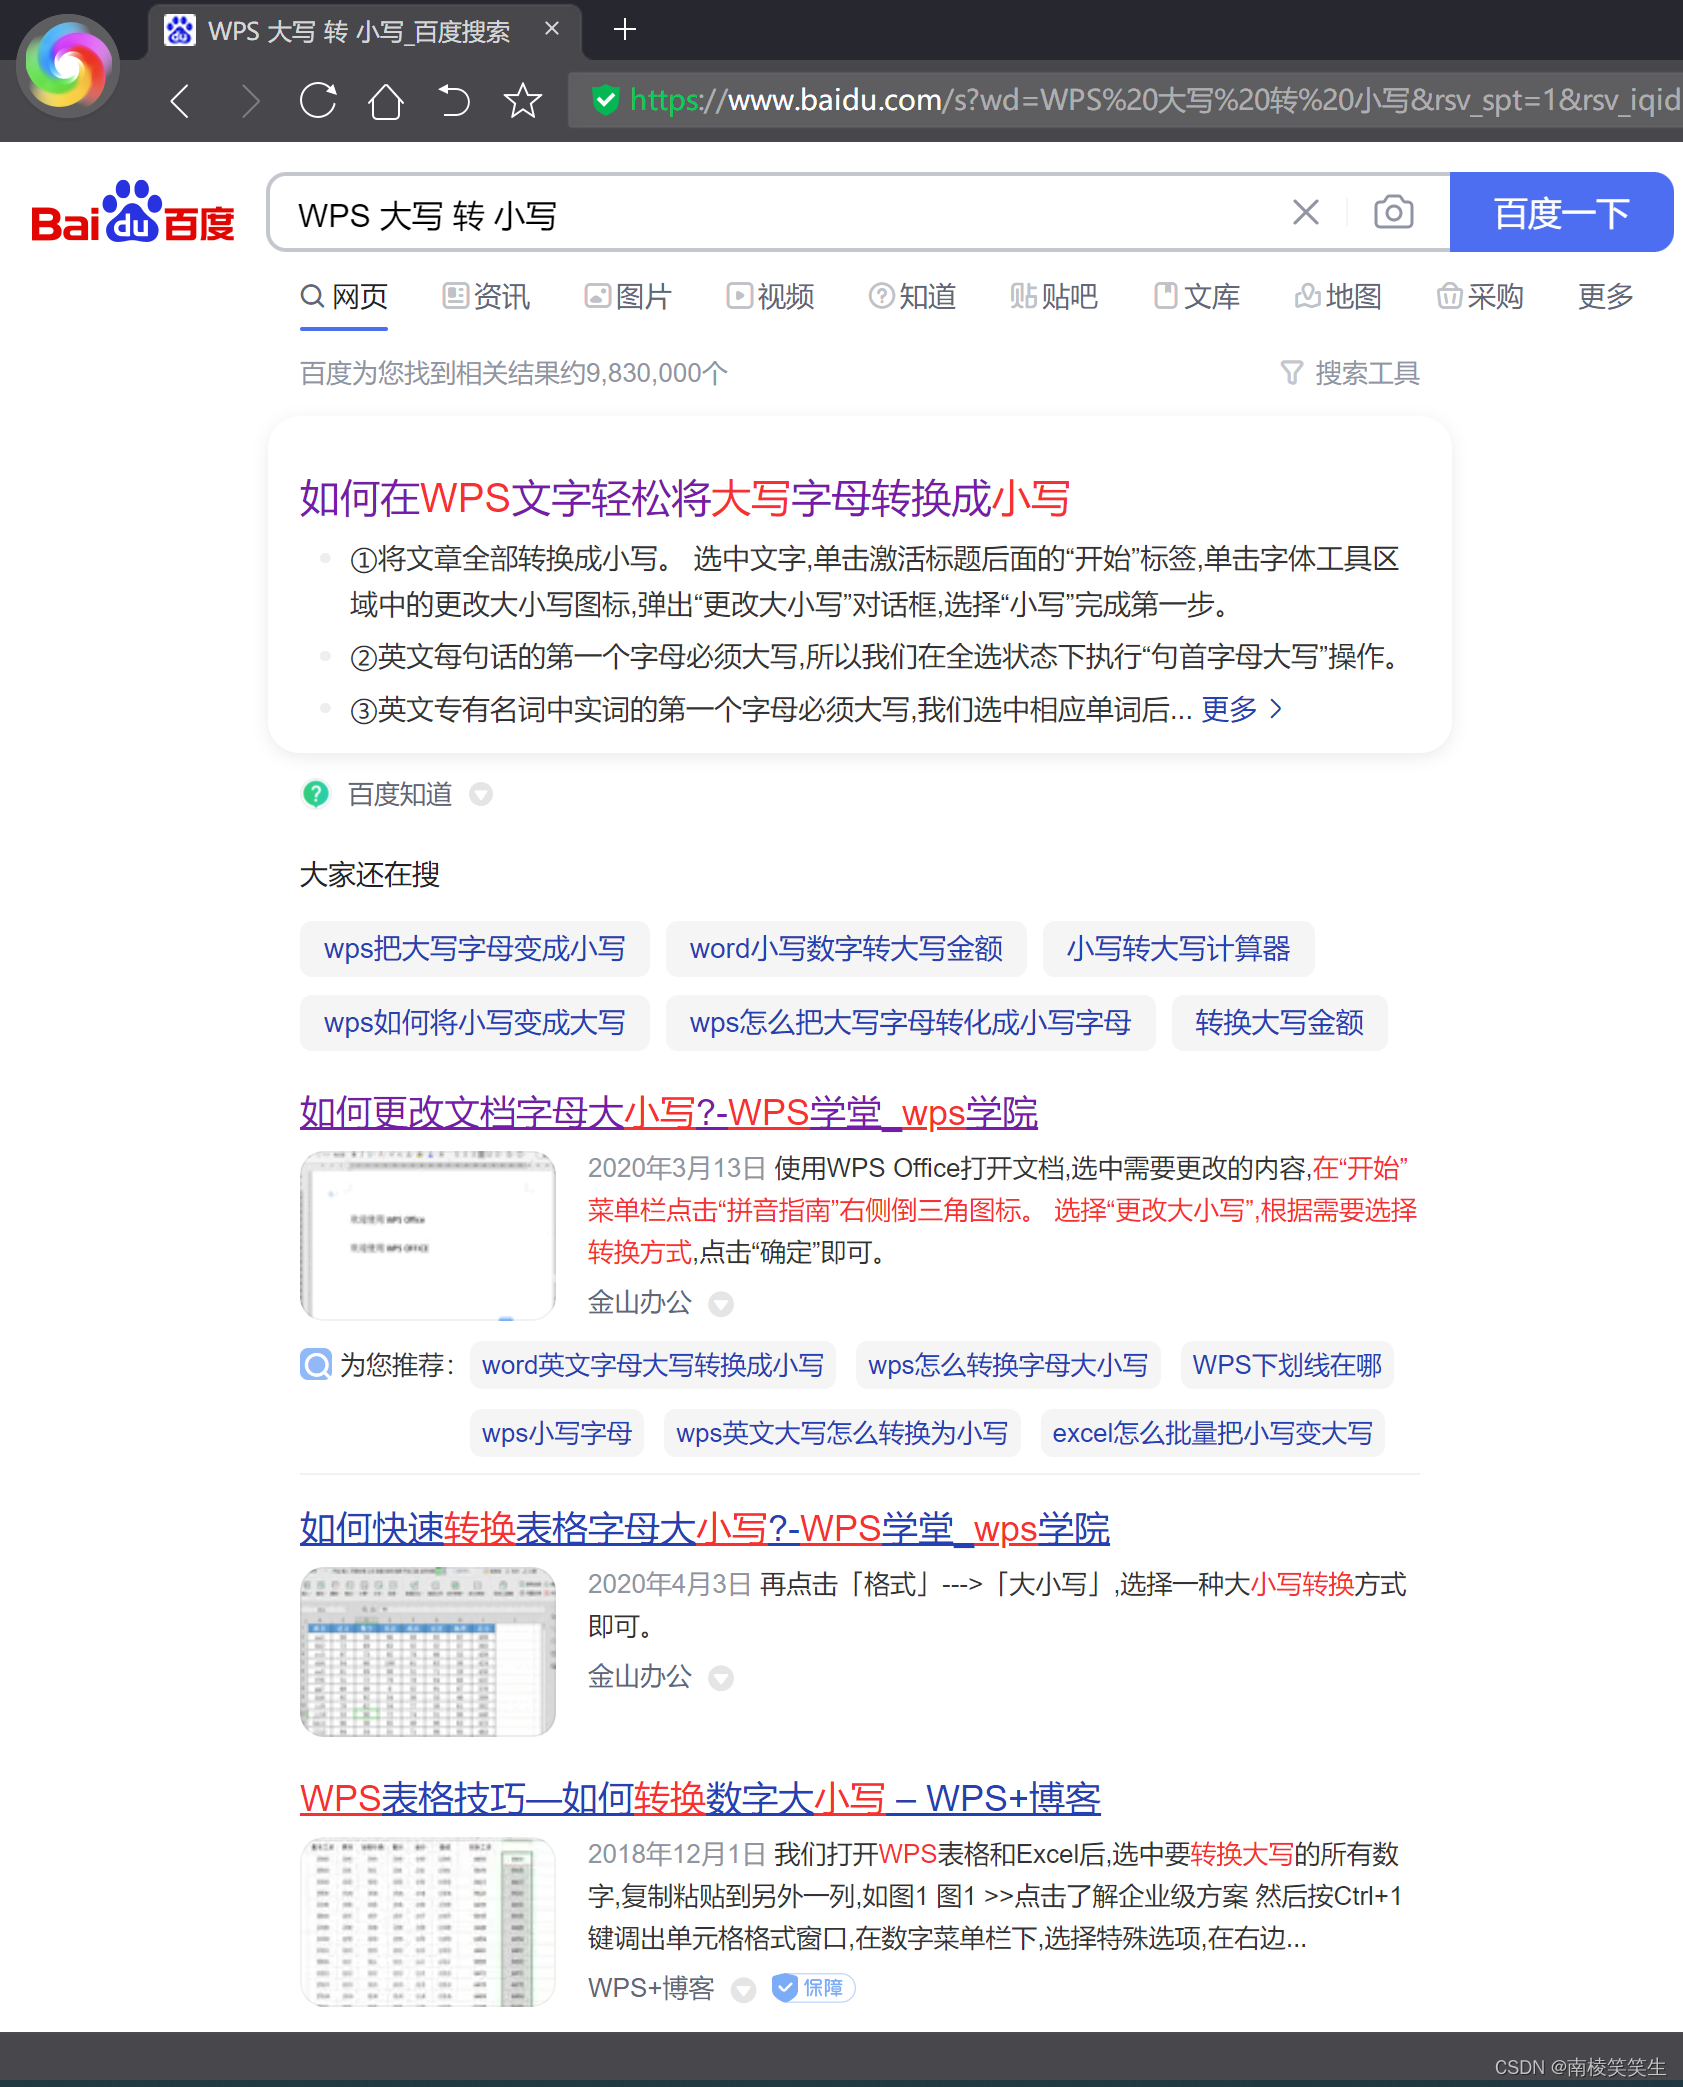1683x2087 pixels.
Task: Click the undo/restore closed tab icon
Action: (x=453, y=100)
